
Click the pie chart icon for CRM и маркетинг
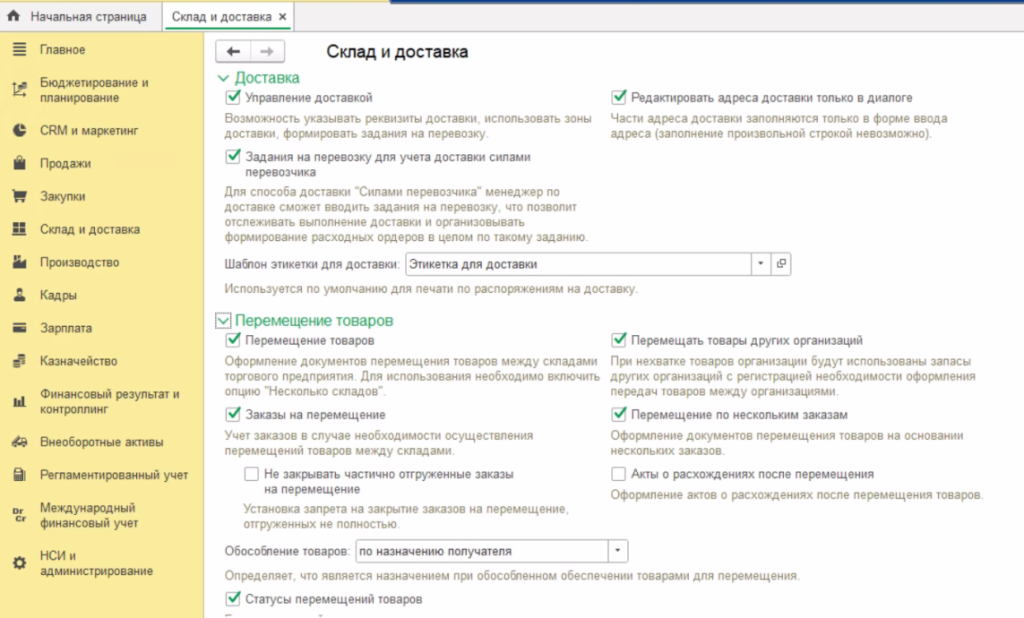(x=18, y=130)
